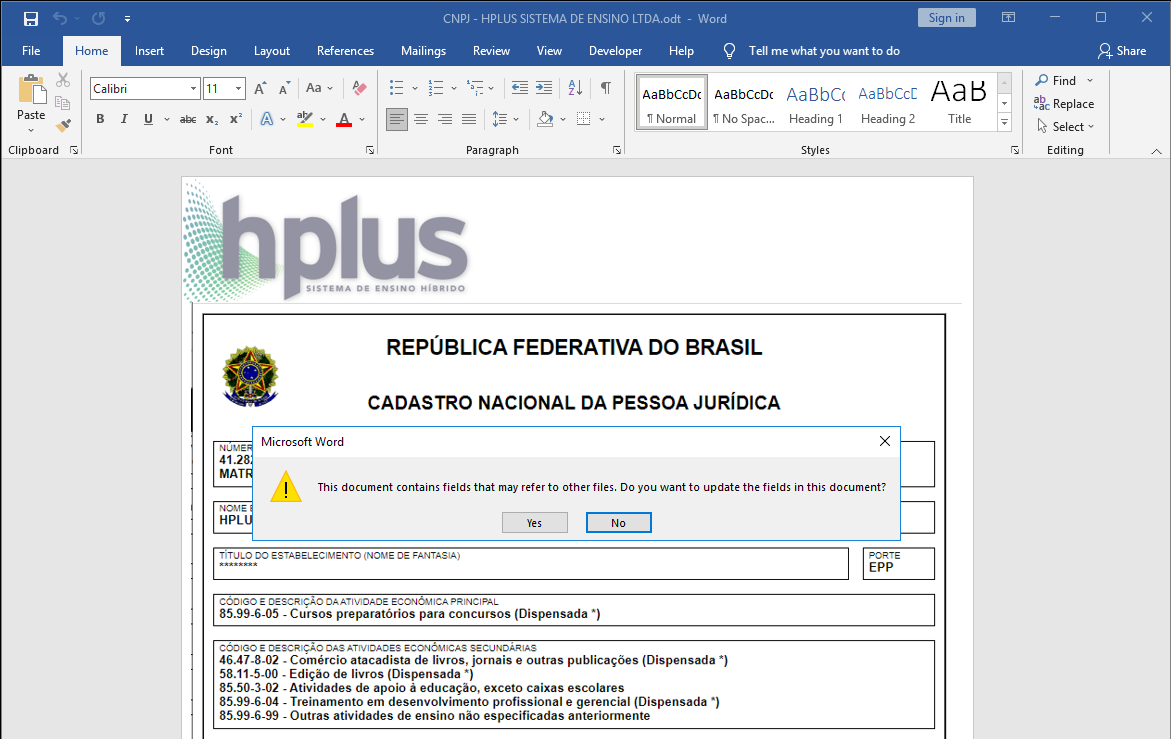Toggle align left paragraph button
1171x739 pixels.
click(397, 119)
